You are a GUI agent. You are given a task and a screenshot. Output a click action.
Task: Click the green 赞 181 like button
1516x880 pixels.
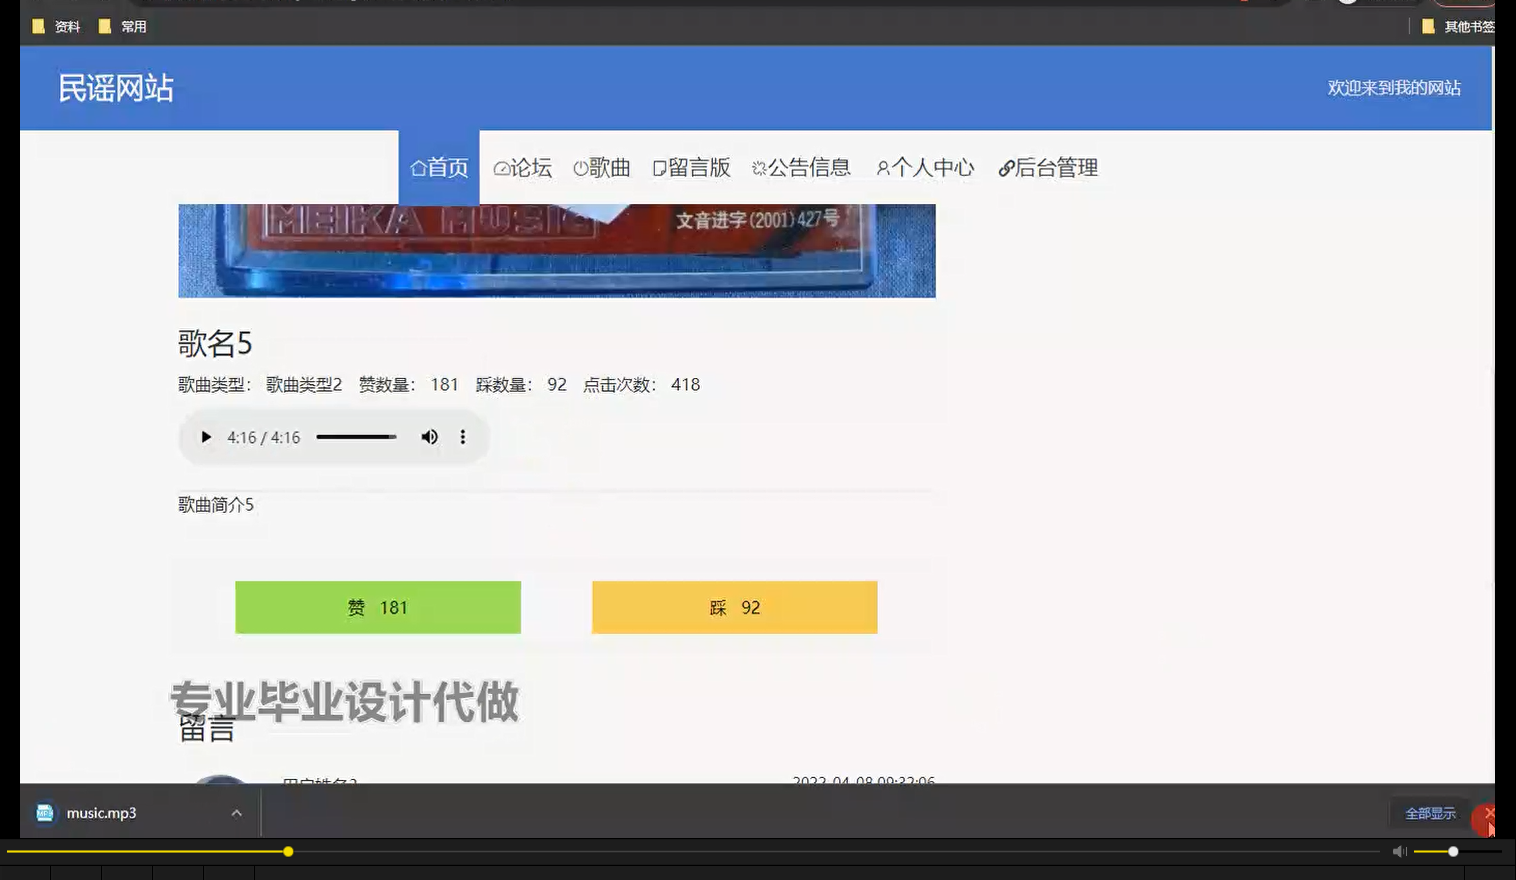(x=377, y=607)
